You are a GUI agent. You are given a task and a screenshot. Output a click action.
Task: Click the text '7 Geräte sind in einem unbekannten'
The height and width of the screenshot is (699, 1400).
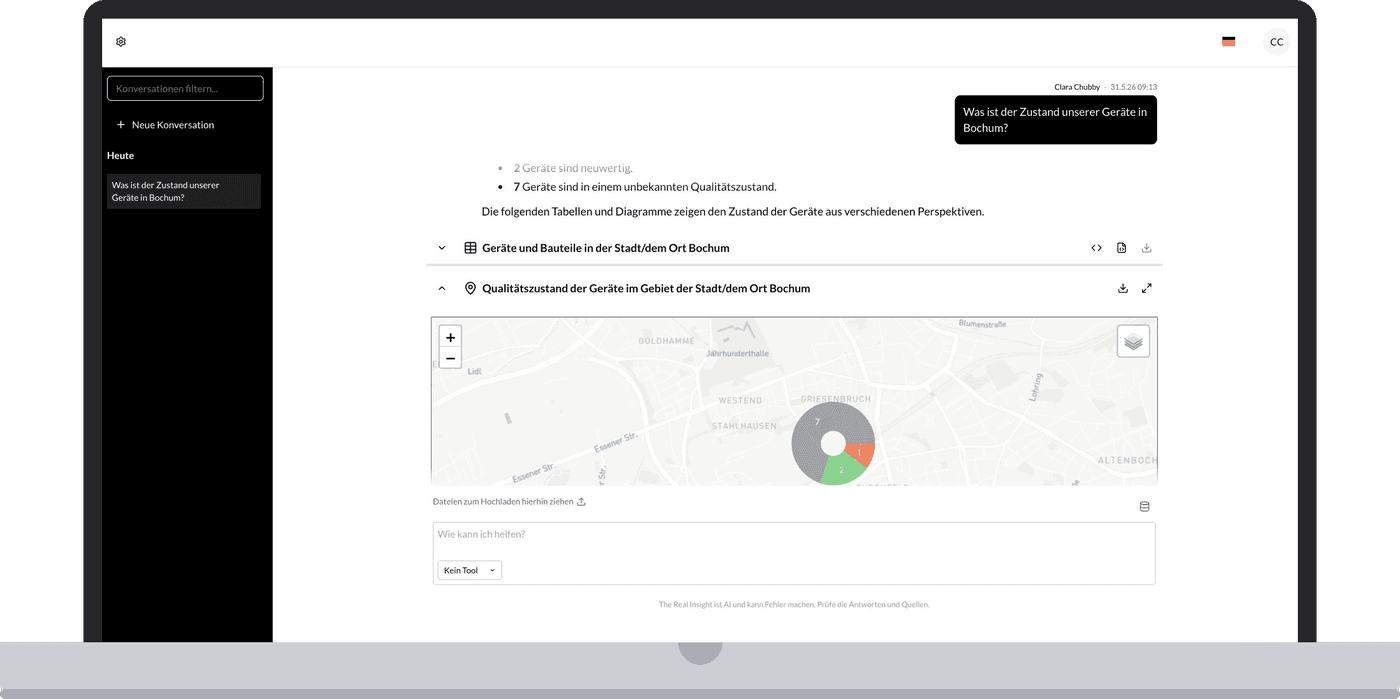coord(645,187)
